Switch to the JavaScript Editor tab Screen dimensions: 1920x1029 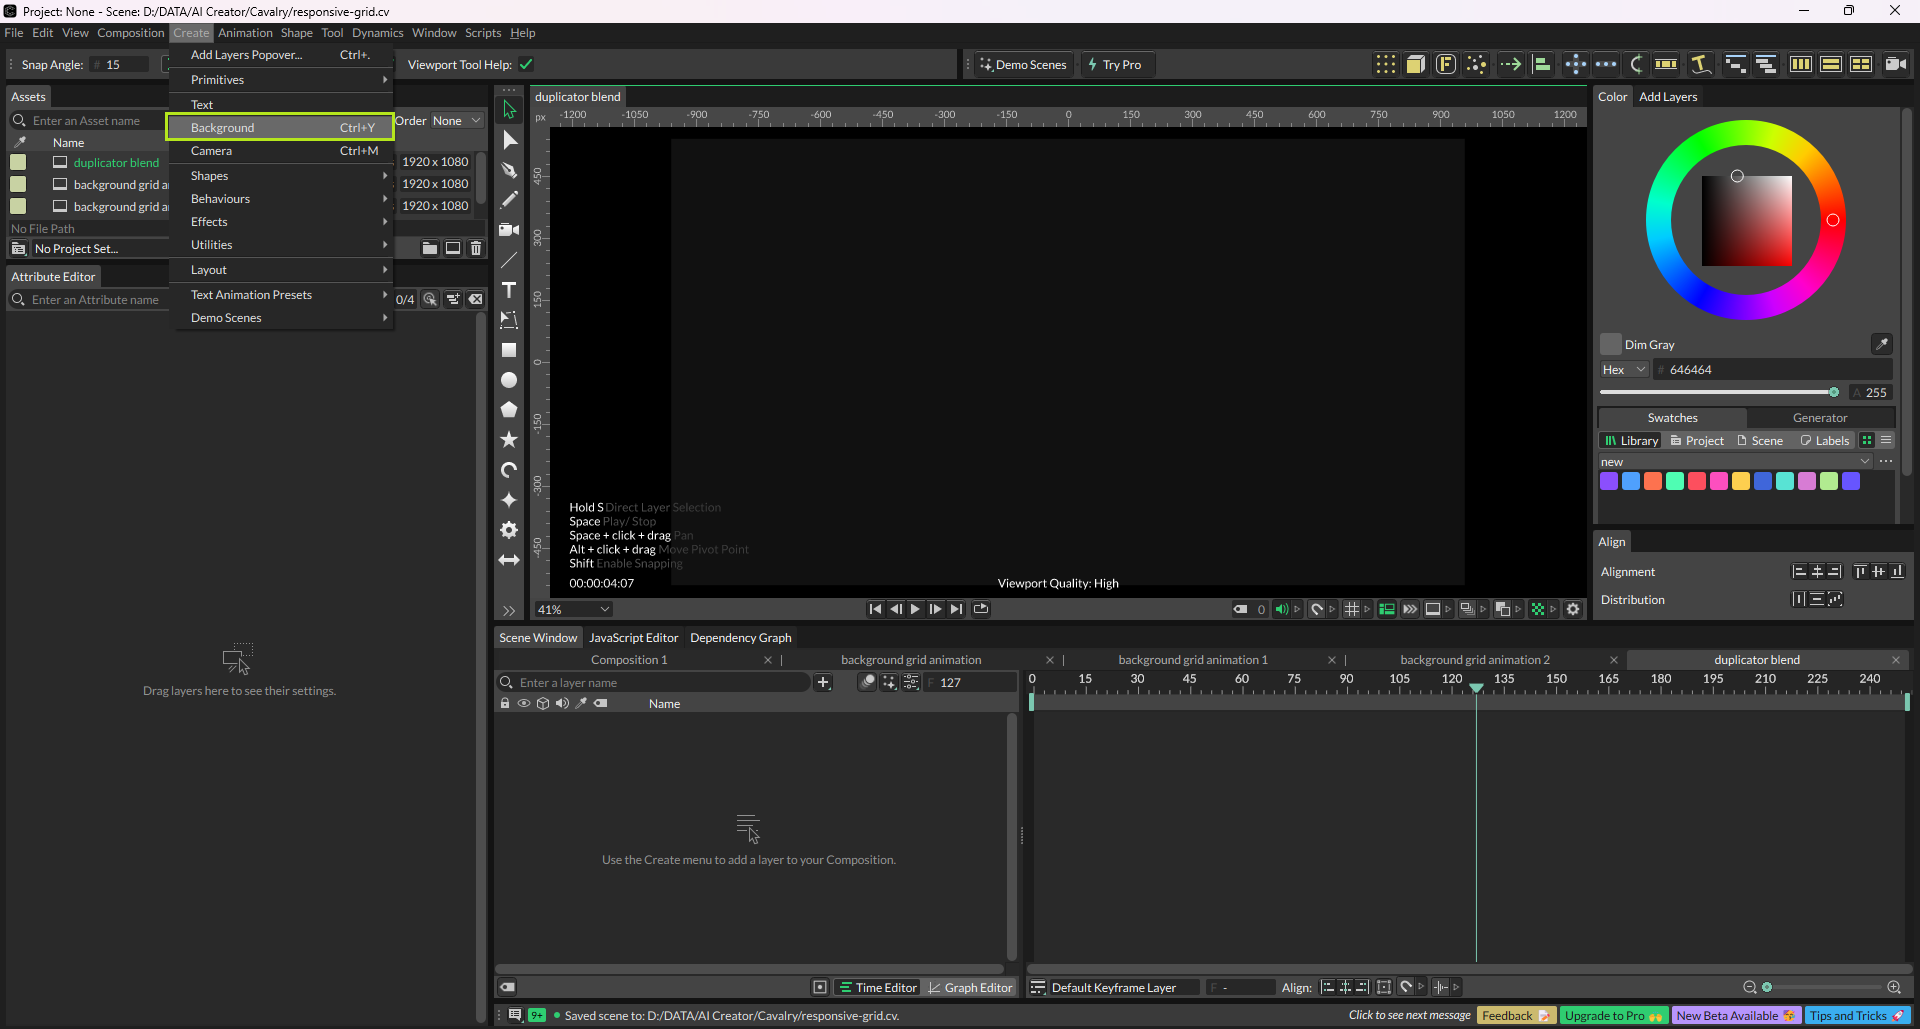(633, 638)
